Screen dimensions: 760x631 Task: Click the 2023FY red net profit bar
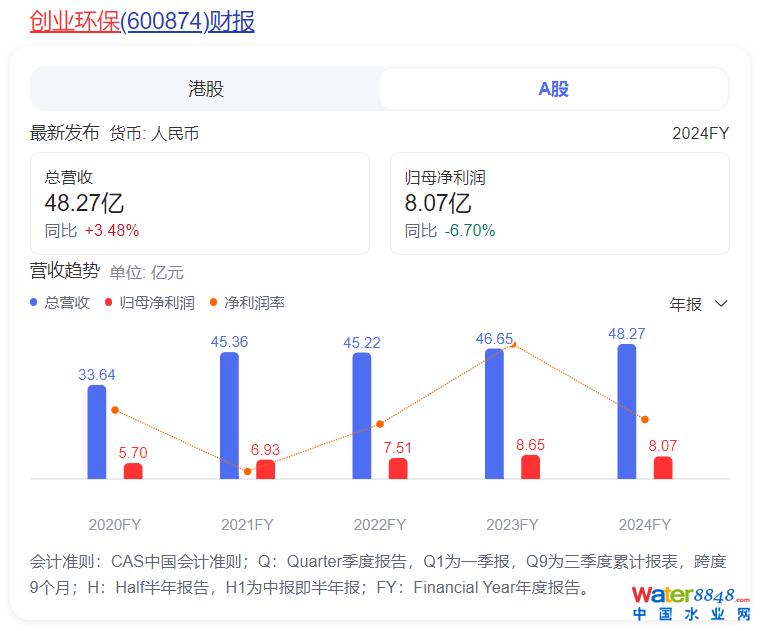[530, 467]
